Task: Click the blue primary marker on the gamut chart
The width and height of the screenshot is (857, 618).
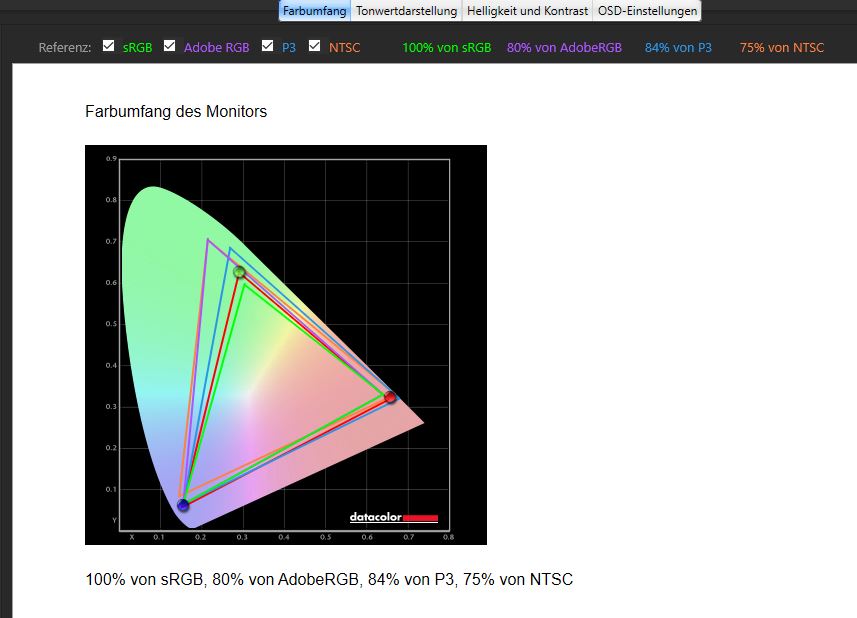Action: (183, 505)
